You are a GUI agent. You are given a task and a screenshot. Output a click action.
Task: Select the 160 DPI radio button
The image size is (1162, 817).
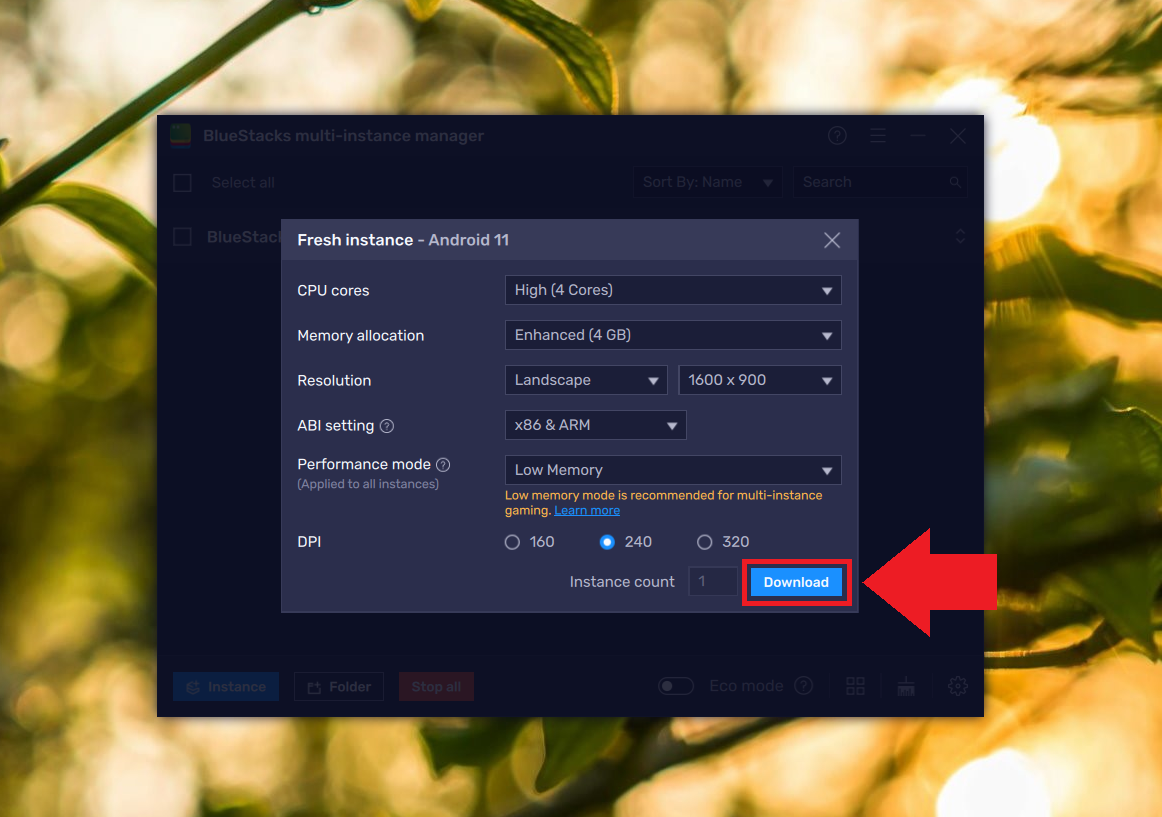point(510,541)
